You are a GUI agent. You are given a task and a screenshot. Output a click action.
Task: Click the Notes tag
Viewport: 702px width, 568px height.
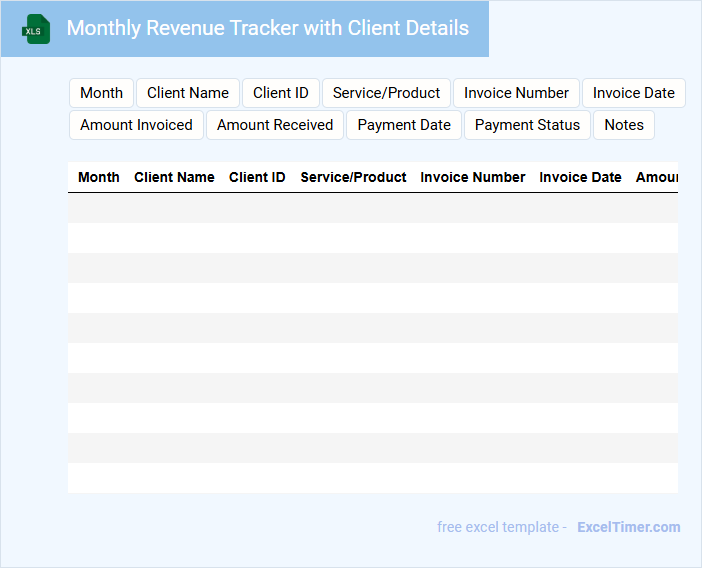pyautogui.click(x=624, y=125)
